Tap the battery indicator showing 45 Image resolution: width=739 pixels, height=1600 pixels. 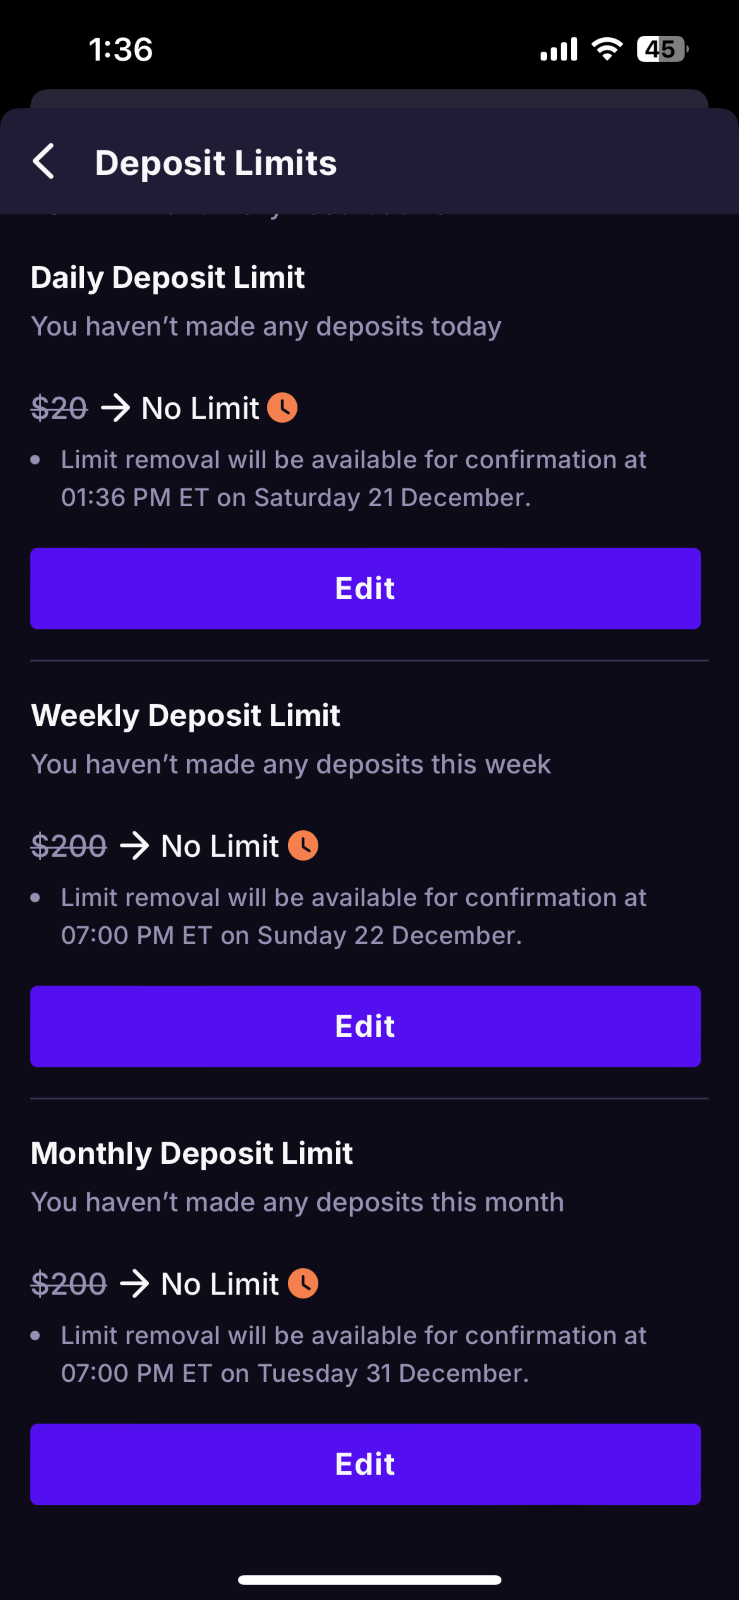[x=662, y=49]
